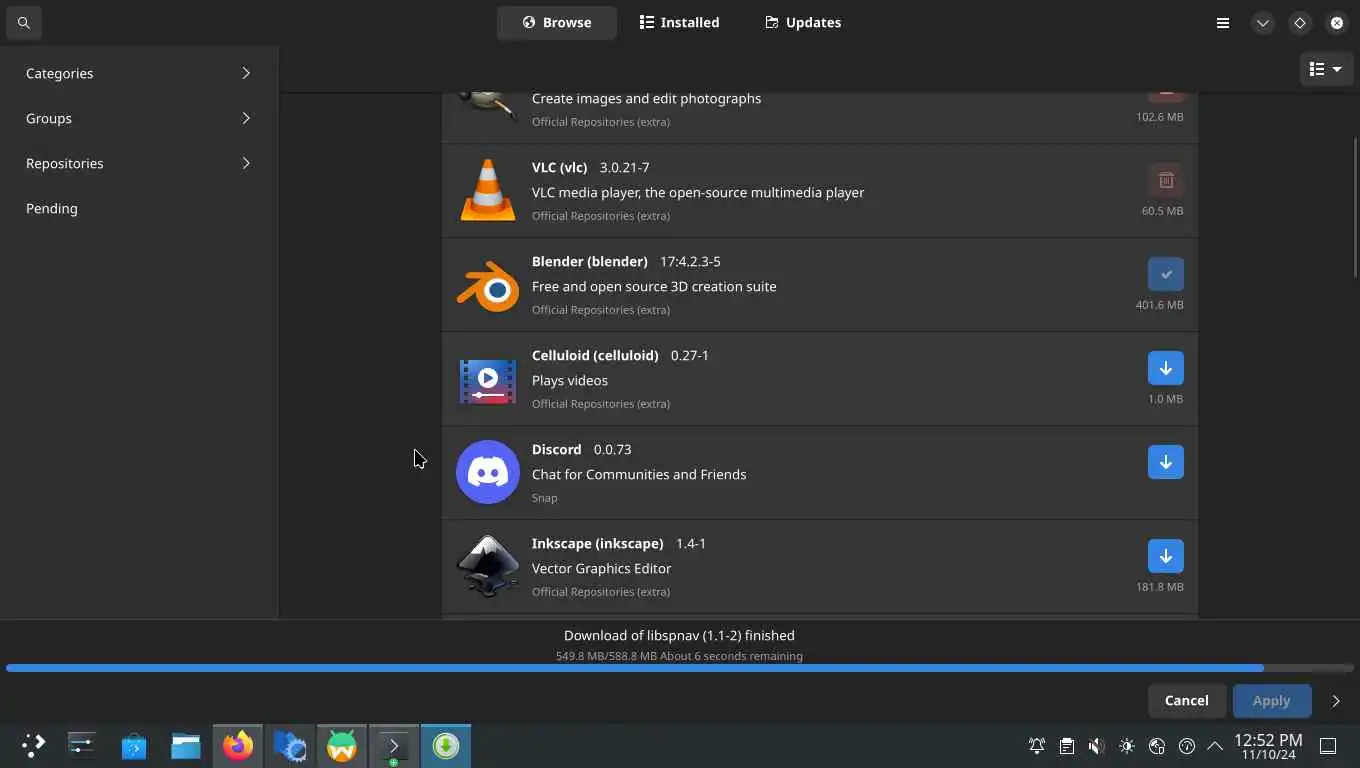Open the Discord package title
1360x768 pixels.
click(x=556, y=449)
